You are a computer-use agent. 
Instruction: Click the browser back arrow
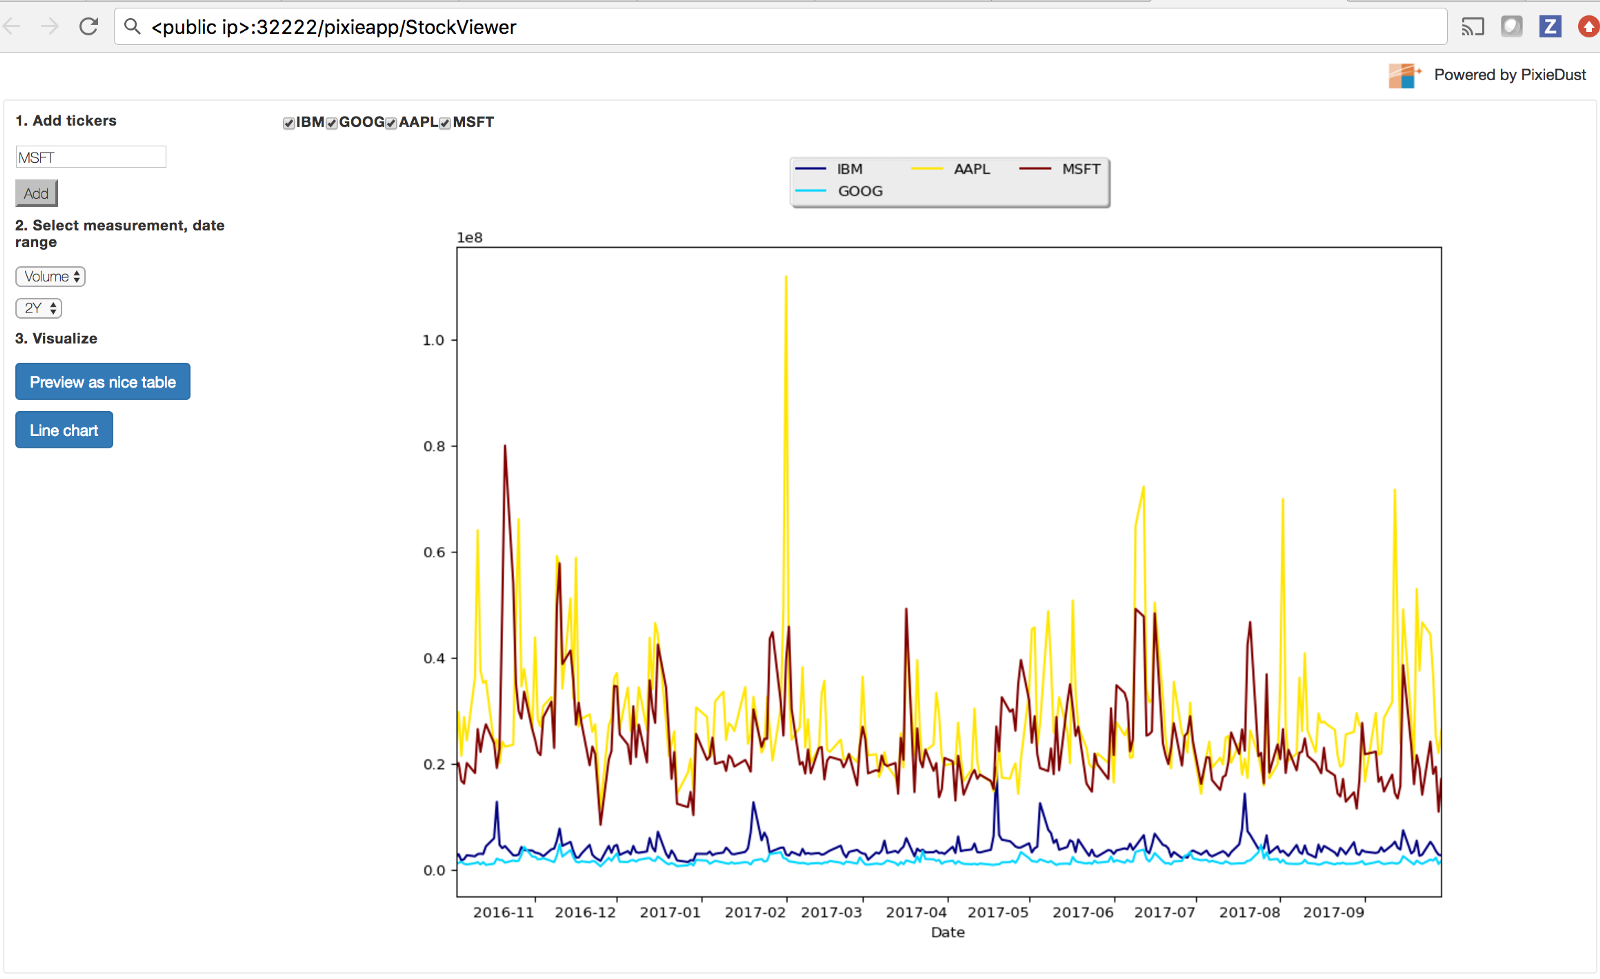click(x=11, y=26)
